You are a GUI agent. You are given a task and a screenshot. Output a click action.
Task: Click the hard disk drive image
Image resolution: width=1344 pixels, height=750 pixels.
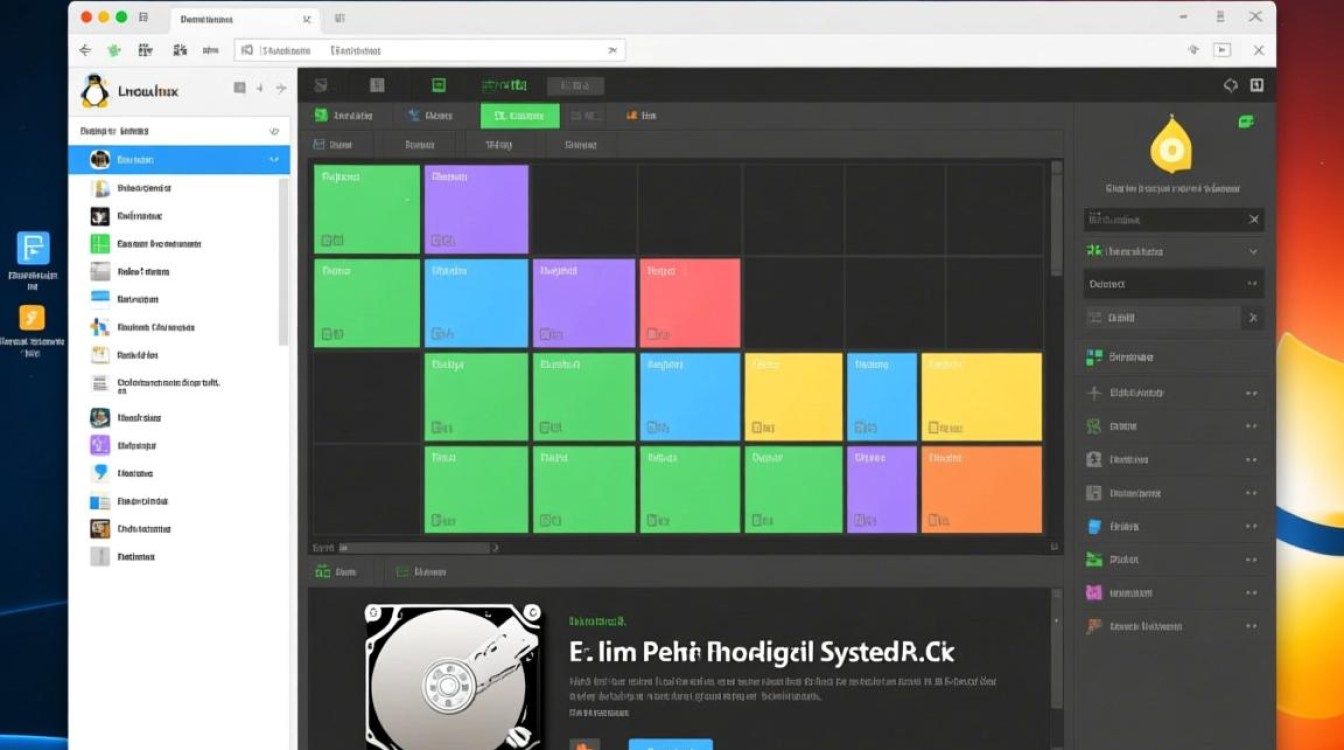coord(453,677)
